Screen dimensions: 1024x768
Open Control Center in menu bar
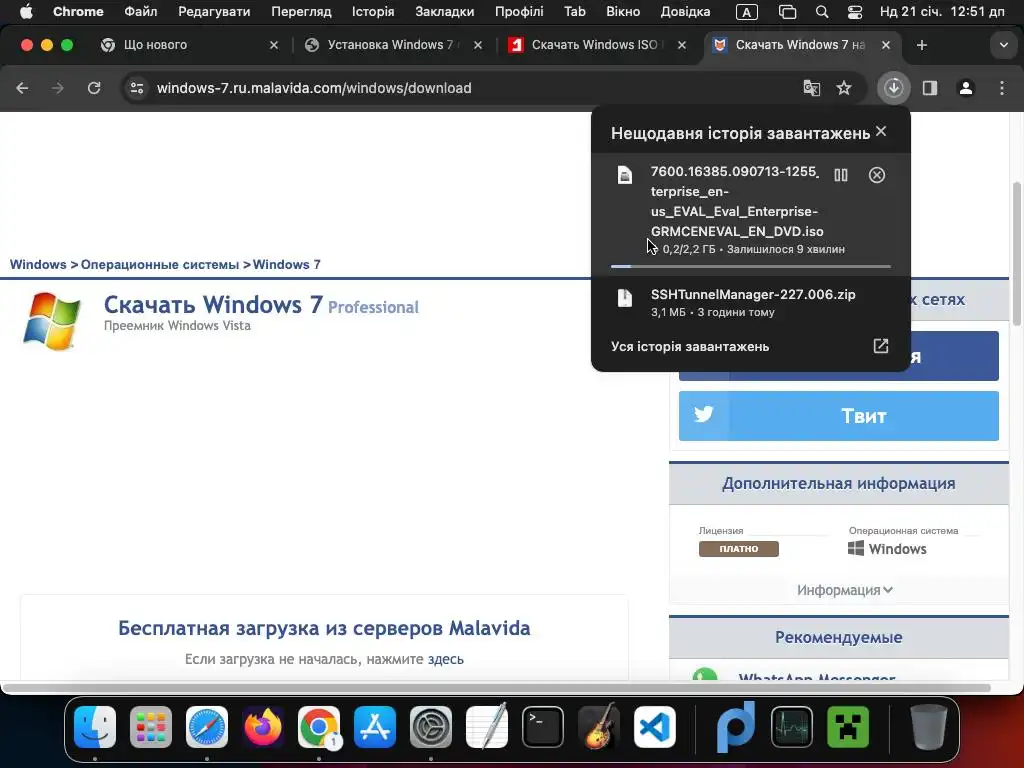coord(854,12)
